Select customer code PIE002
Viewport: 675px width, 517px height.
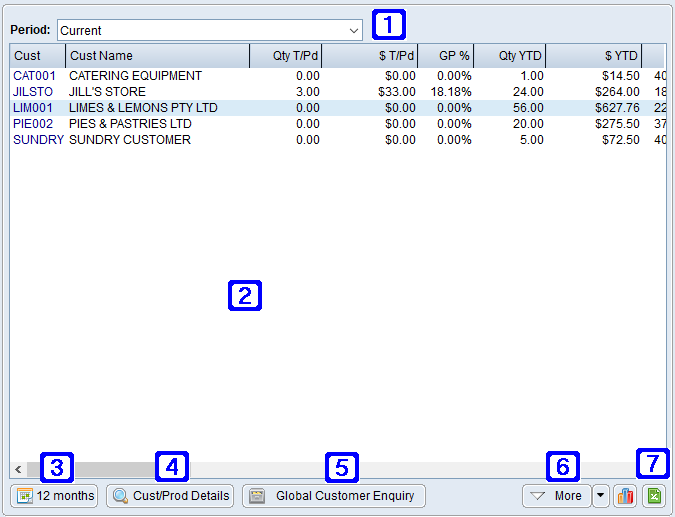coord(33,124)
